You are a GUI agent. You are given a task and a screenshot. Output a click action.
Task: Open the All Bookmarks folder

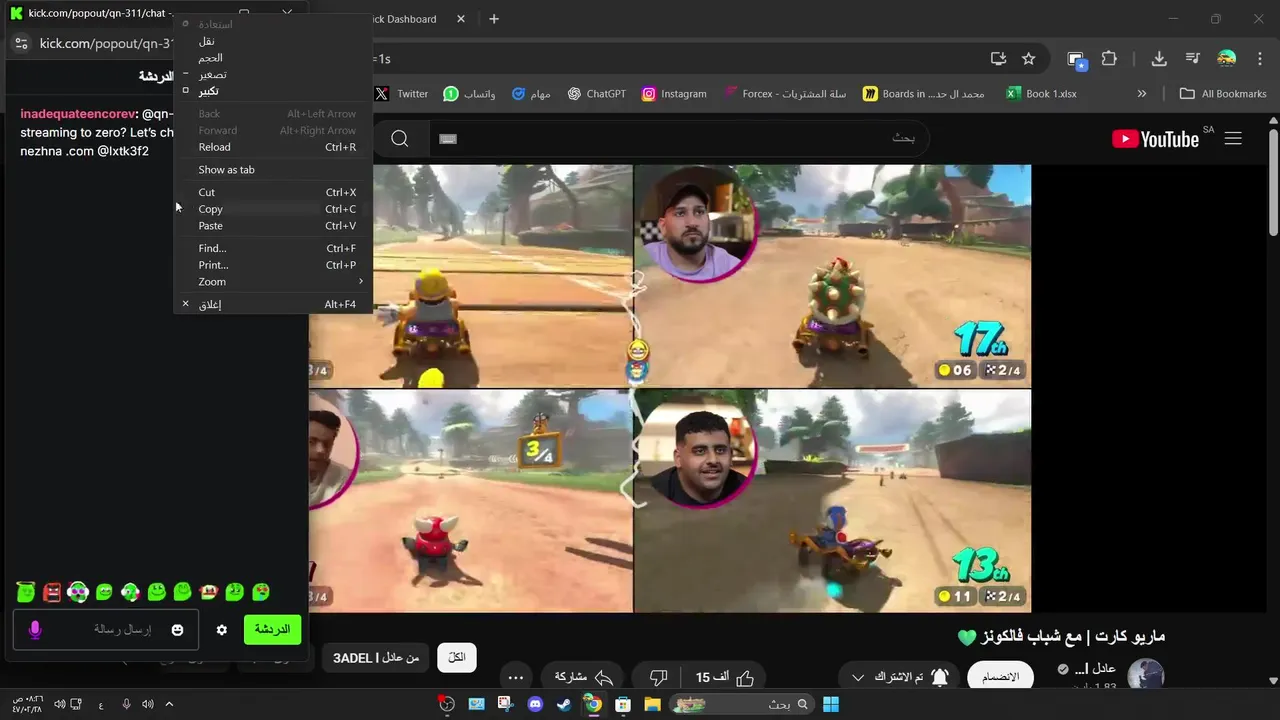pos(1223,94)
